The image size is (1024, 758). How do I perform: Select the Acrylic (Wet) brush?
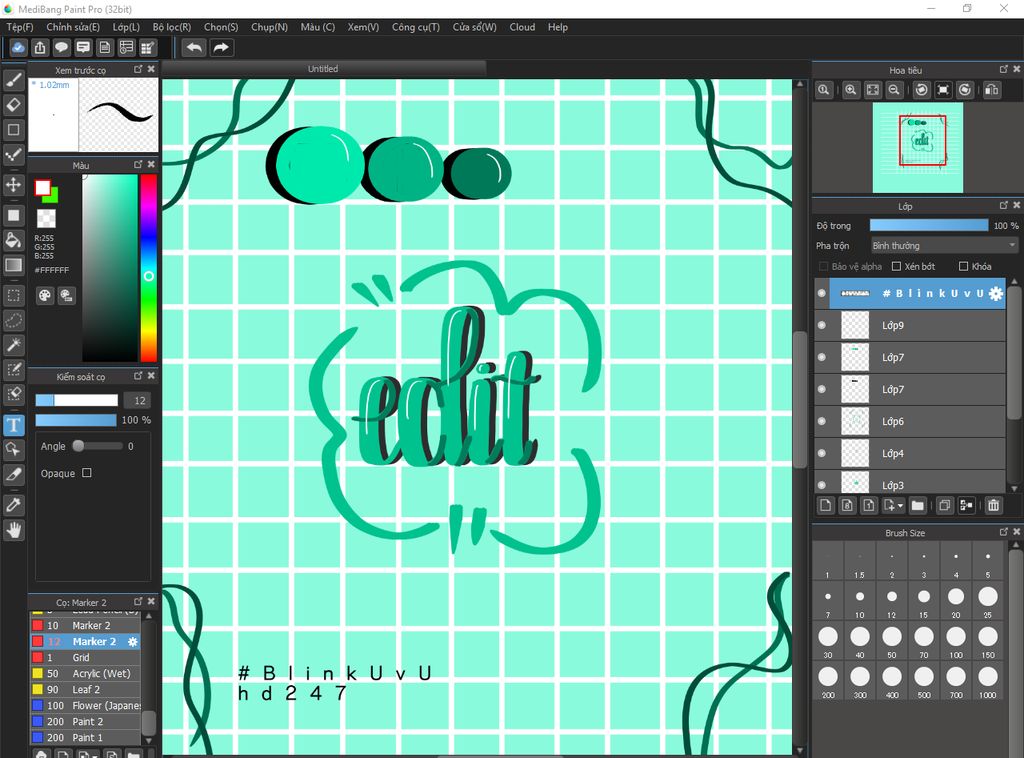point(86,673)
